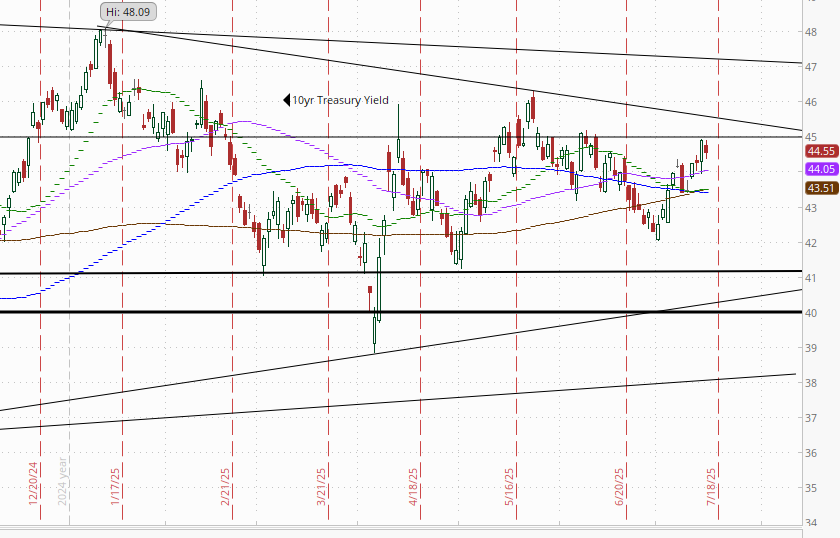Select the 5/16/25 date marker
840x538 pixels.
click(x=509, y=486)
